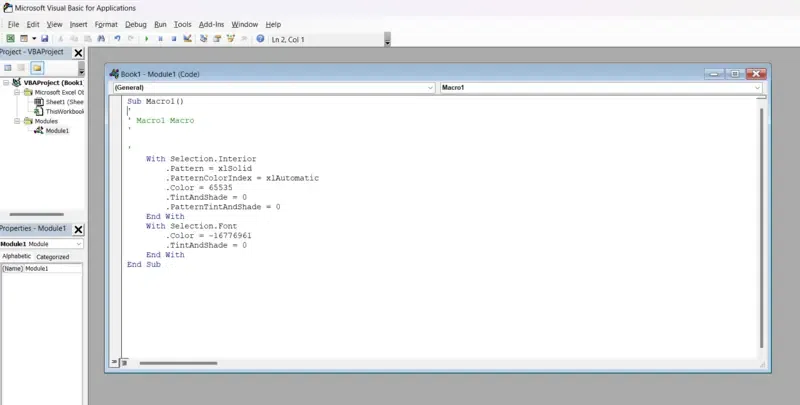Screen dimensions: 800x405
Task: Click the Cut toolbar icon
Action: click(60, 39)
